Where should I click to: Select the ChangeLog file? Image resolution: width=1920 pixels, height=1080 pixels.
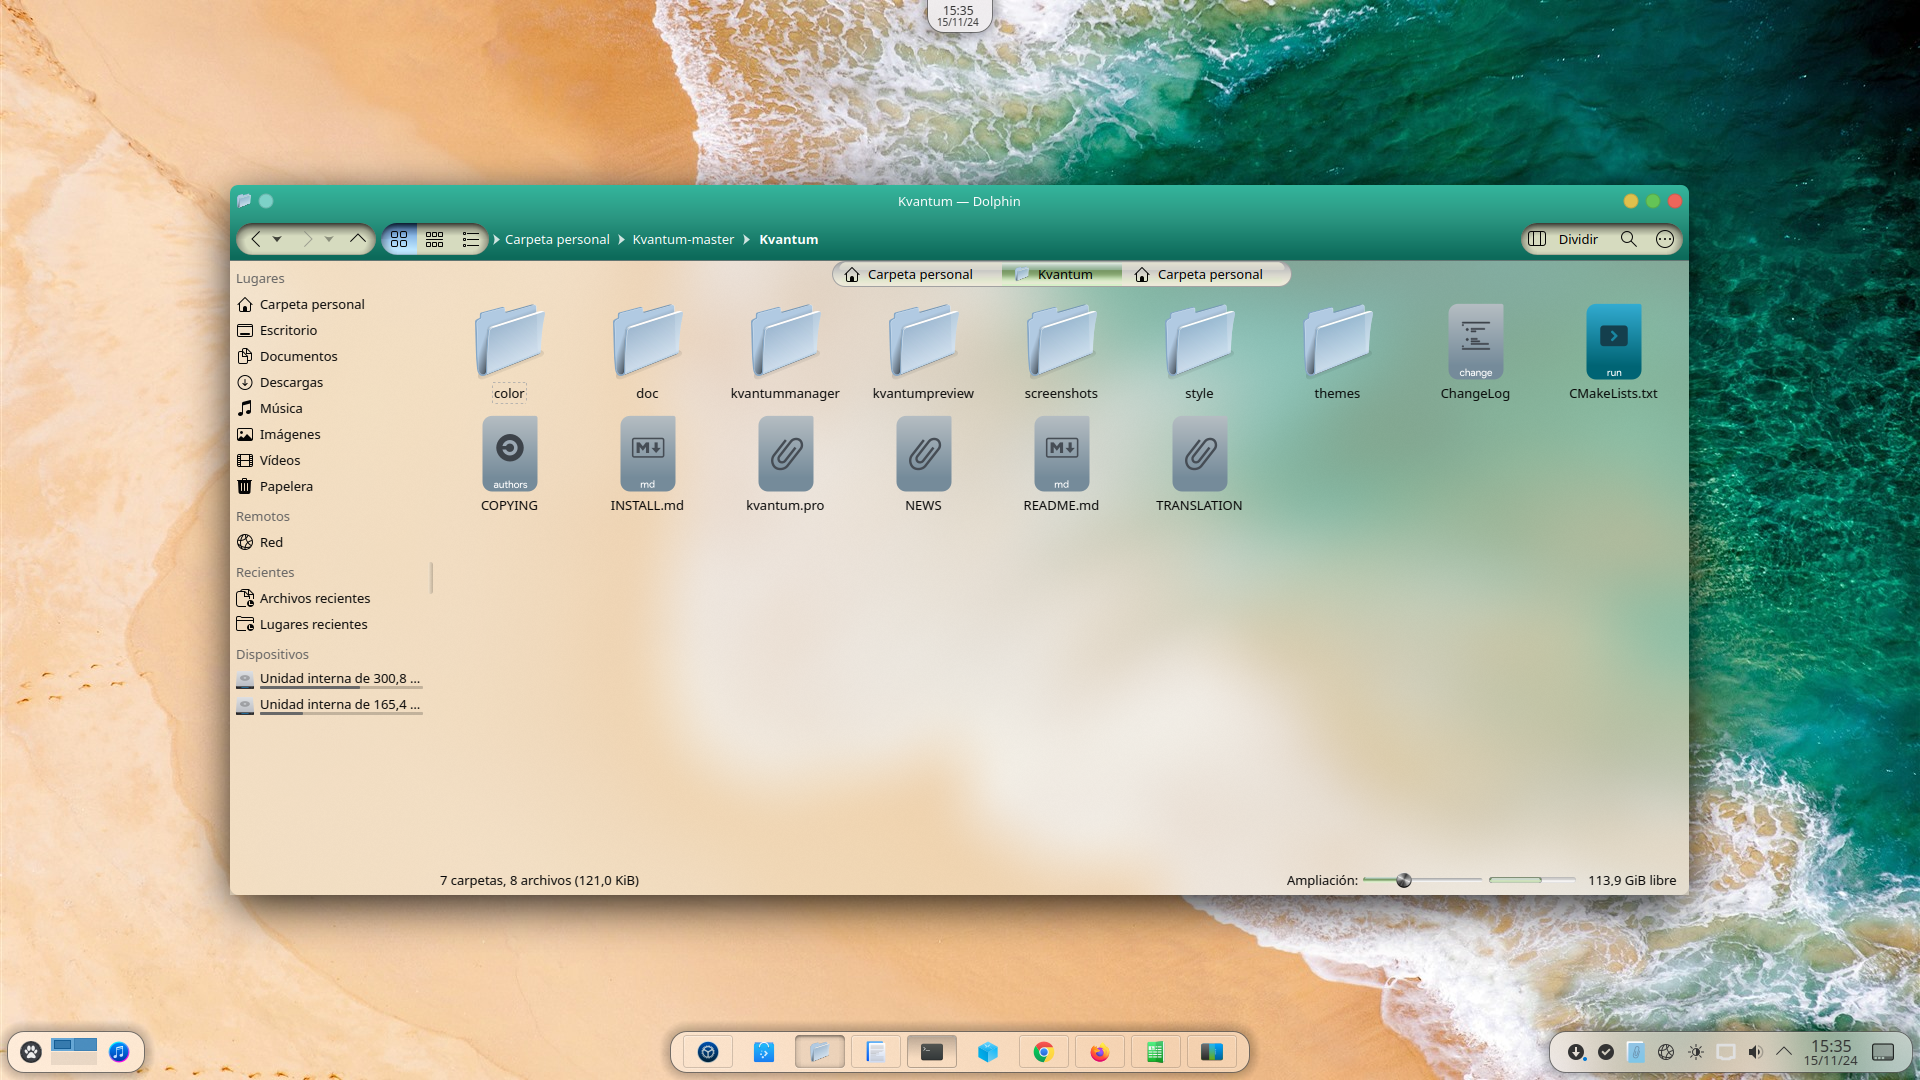tap(1475, 352)
